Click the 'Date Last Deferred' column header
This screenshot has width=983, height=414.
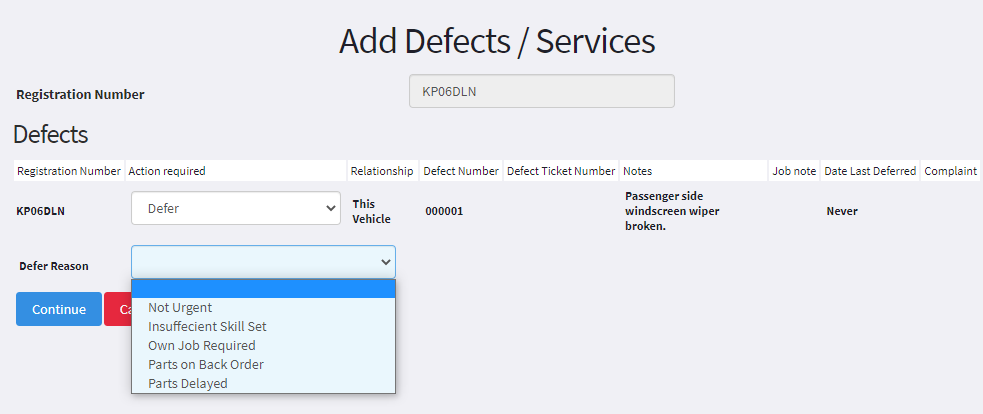pos(870,171)
